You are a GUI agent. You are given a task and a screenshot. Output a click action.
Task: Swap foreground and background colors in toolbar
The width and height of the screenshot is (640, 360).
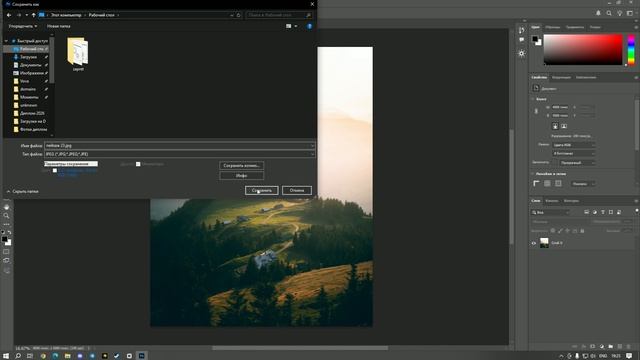point(9,232)
